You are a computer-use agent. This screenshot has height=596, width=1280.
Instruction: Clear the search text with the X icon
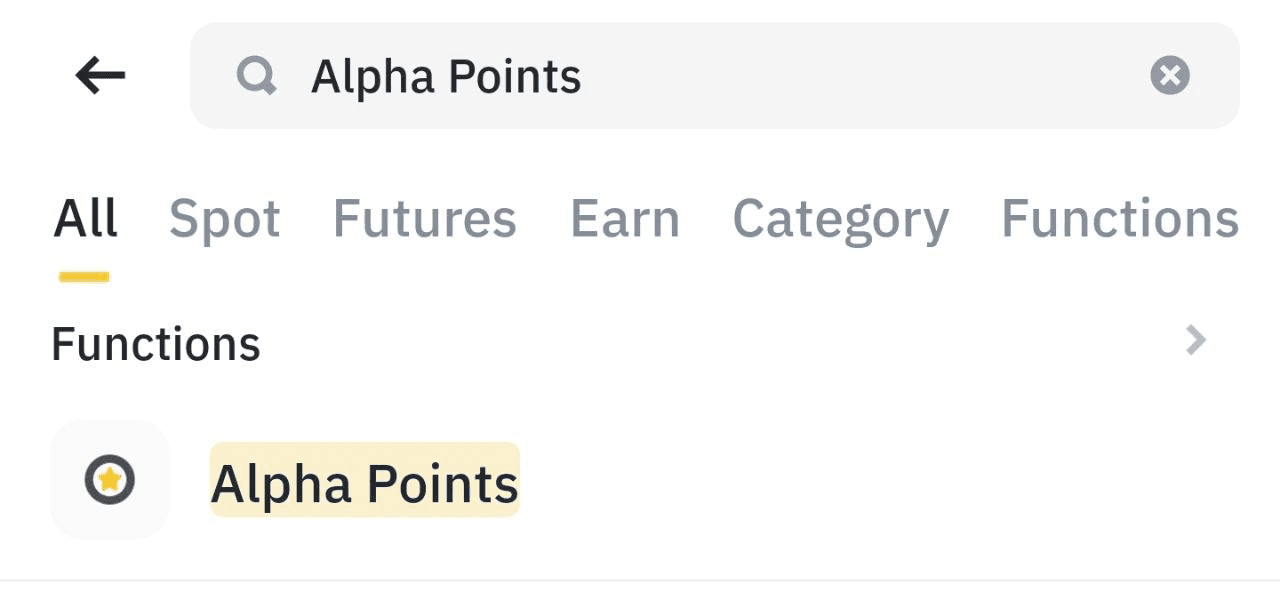pyautogui.click(x=1170, y=75)
